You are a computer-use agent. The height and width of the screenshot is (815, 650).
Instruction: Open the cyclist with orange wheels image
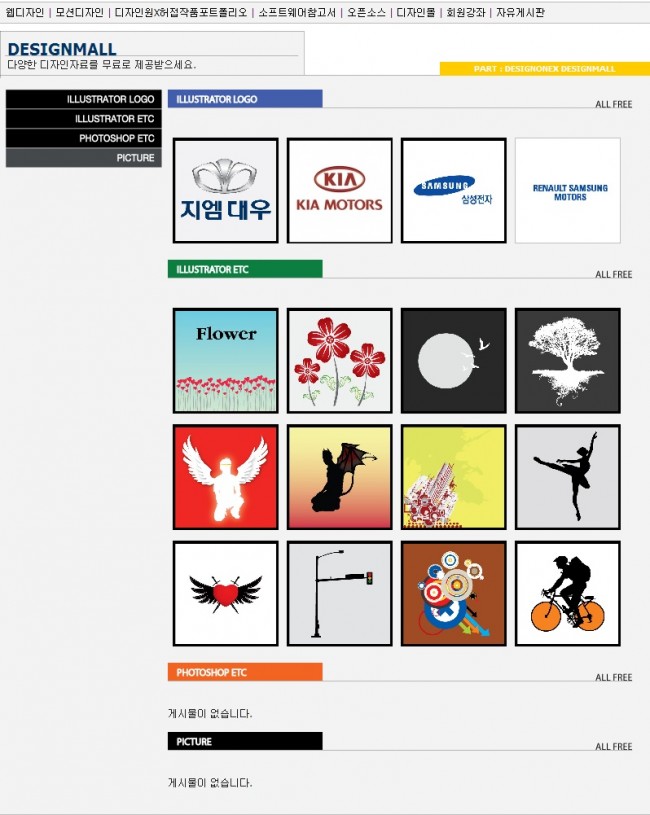(x=568, y=594)
